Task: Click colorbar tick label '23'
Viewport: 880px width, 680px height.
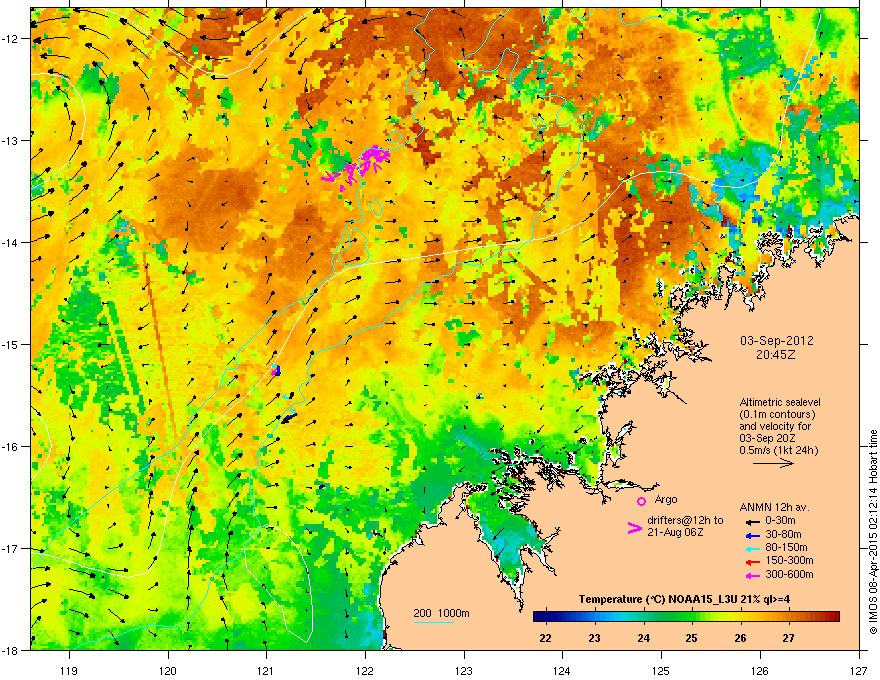Action: coord(594,638)
